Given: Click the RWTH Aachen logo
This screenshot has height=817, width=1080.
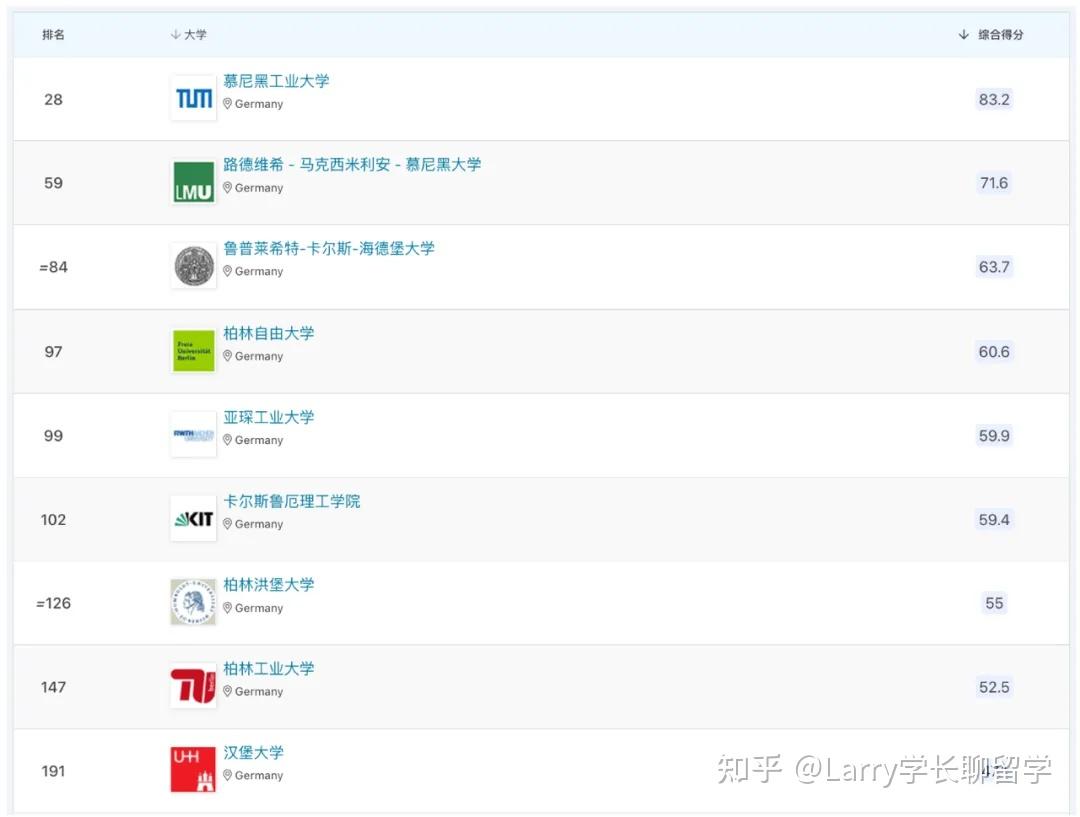Looking at the screenshot, I should coord(194,435).
